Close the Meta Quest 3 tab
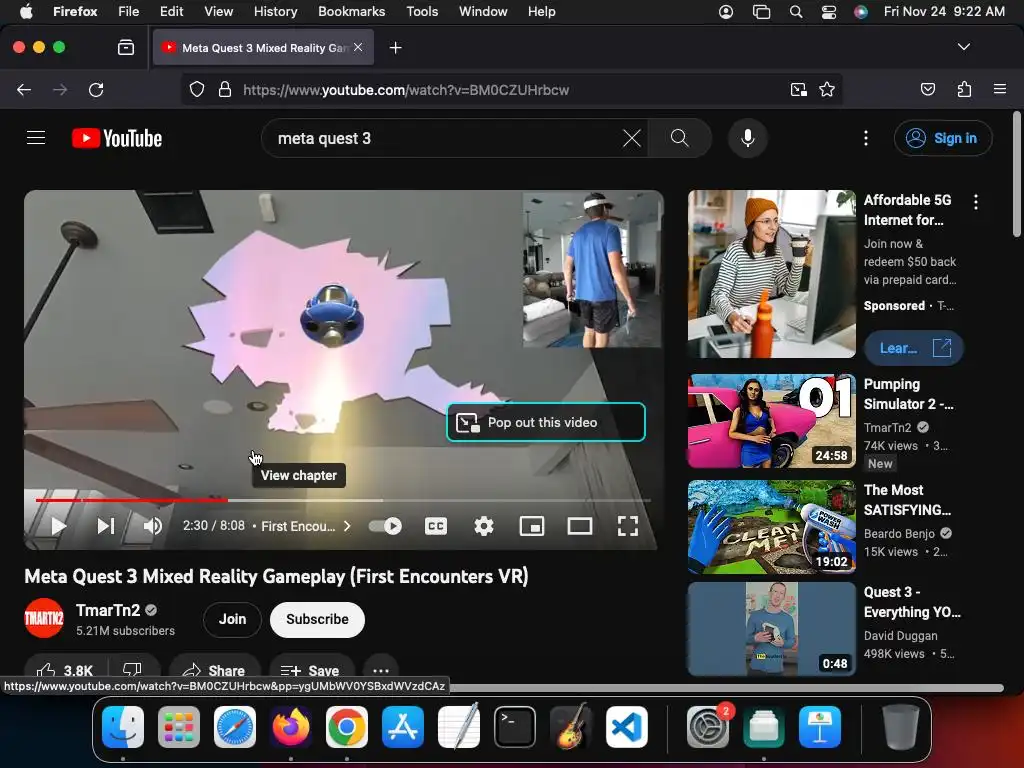This screenshot has width=1024, height=768. 358,47
